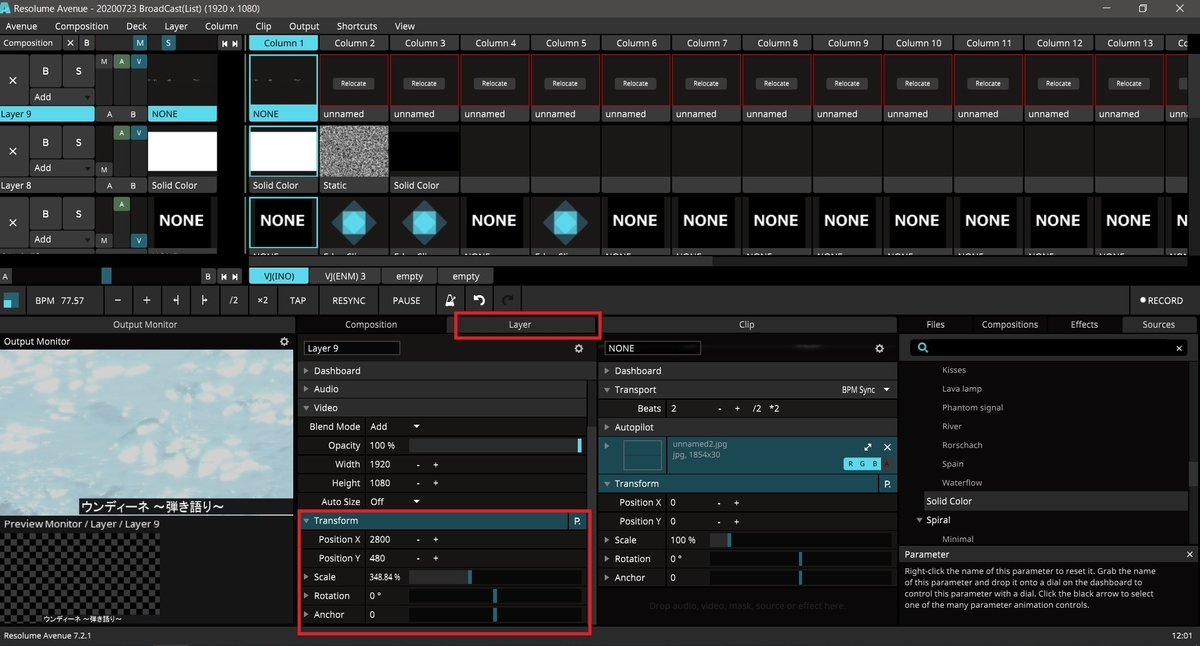Toggle the Green channel G on unnamed2.jpg
Image resolution: width=1200 pixels, height=646 pixels.
[x=863, y=464]
